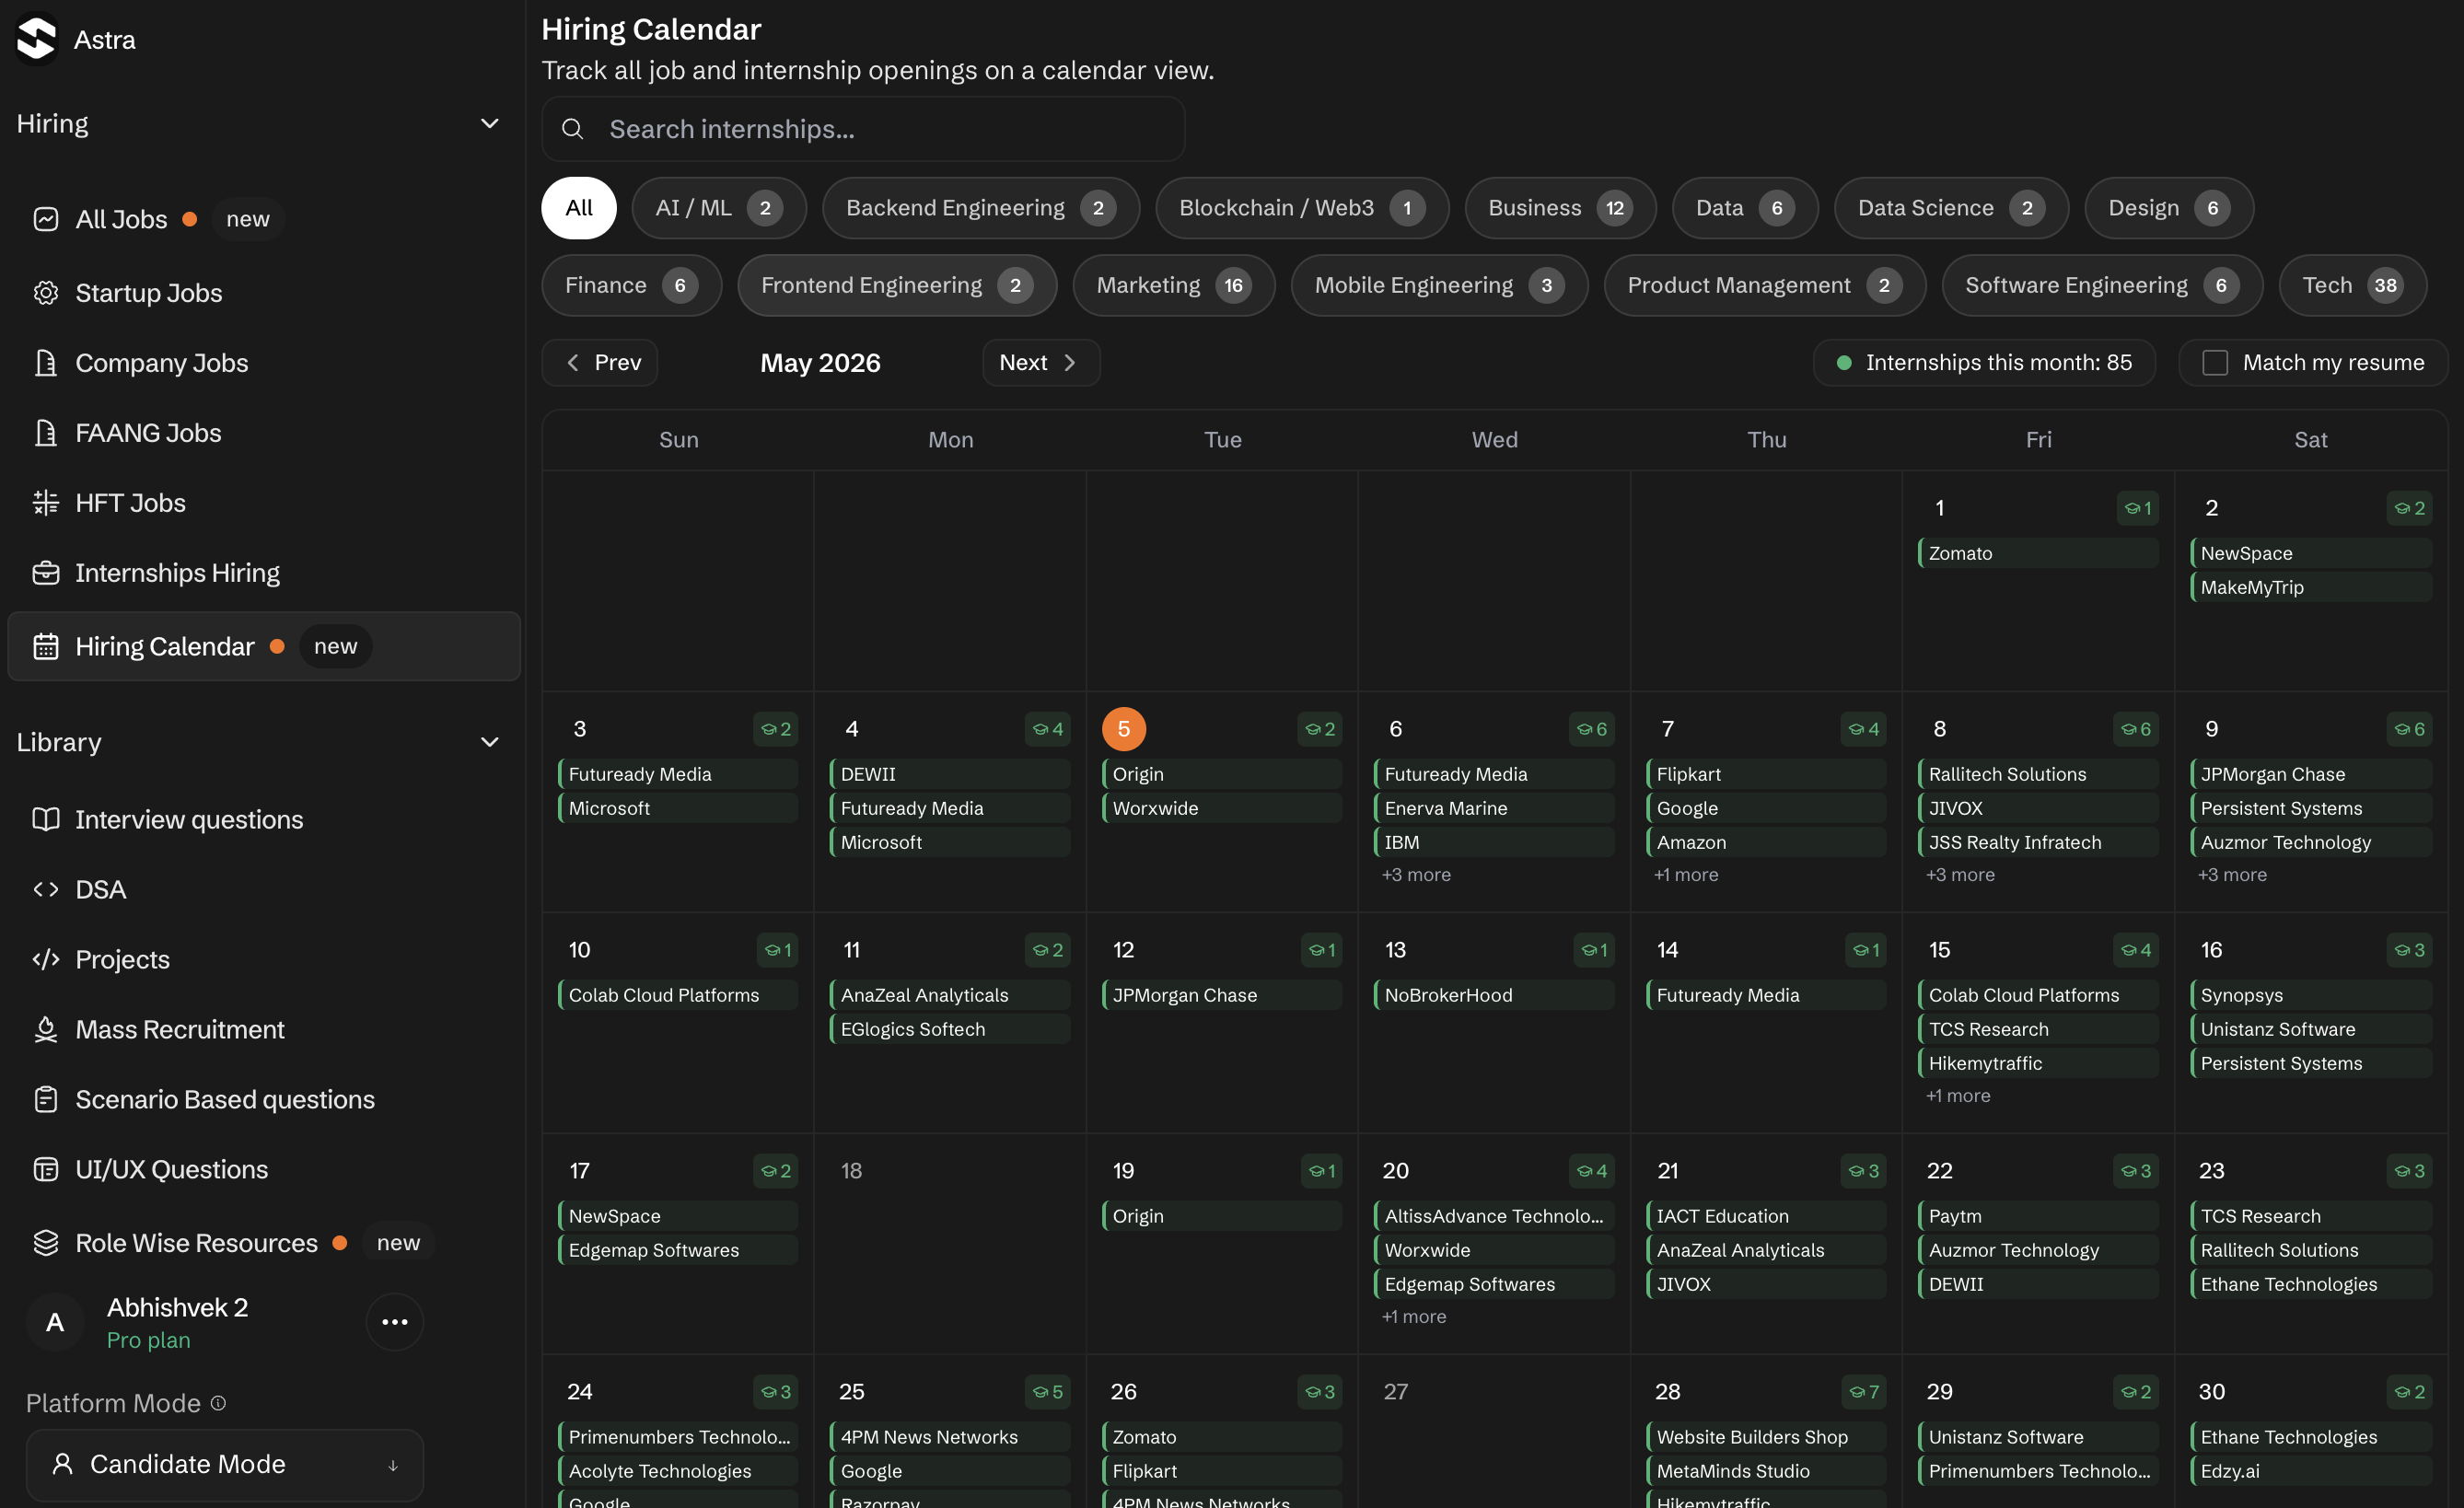Click the Astra logo icon
The width and height of the screenshot is (2464, 1508).
(x=37, y=39)
